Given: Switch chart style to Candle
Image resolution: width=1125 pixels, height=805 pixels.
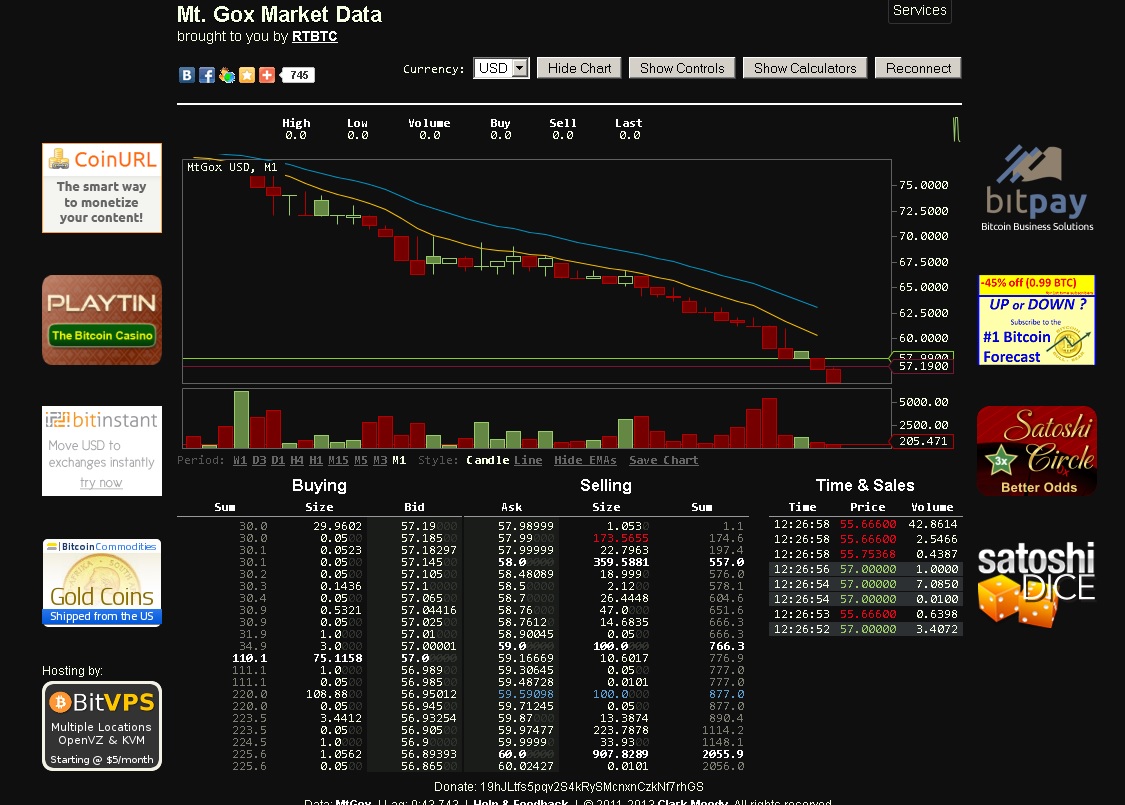Looking at the screenshot, I should tap(488, 461).
